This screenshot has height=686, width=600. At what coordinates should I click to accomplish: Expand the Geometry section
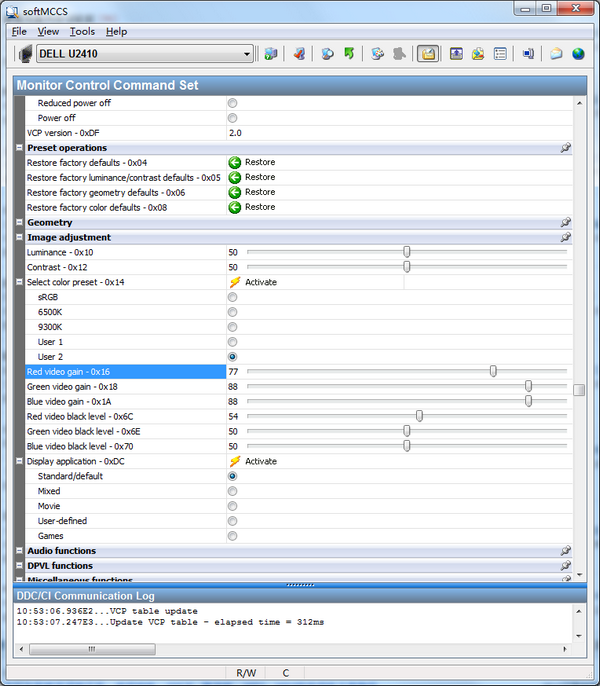[x=20, y=223]
